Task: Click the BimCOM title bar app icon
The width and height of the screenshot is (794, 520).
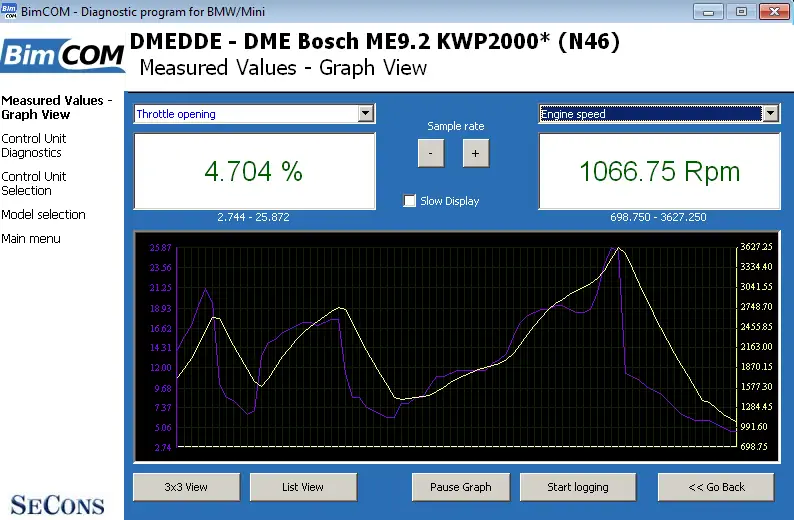Action: [x=9, y=11]
